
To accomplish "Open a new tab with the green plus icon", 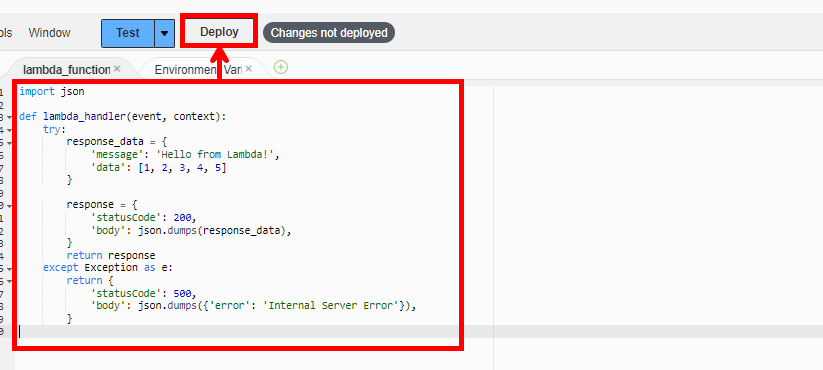I will pyautogui.click(x=281, y=67).
